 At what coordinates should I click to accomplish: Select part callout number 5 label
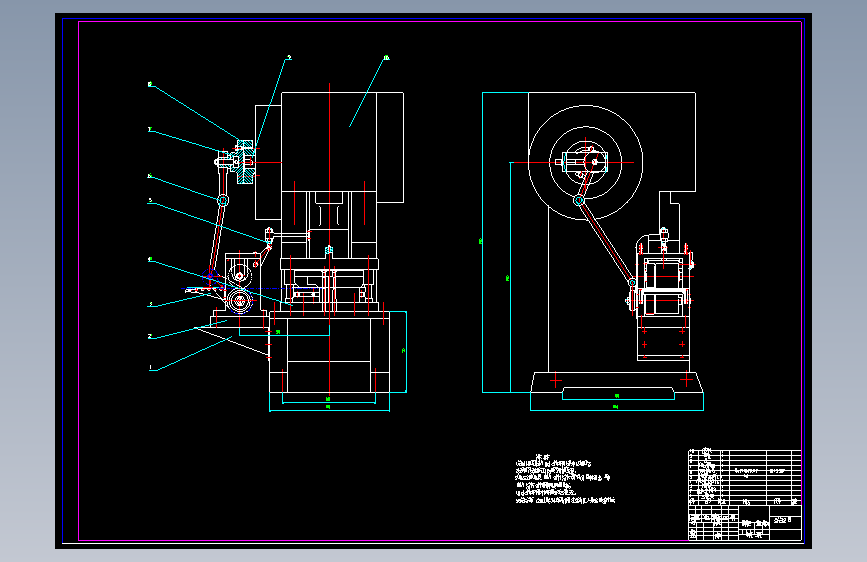(x=150, y=200)
